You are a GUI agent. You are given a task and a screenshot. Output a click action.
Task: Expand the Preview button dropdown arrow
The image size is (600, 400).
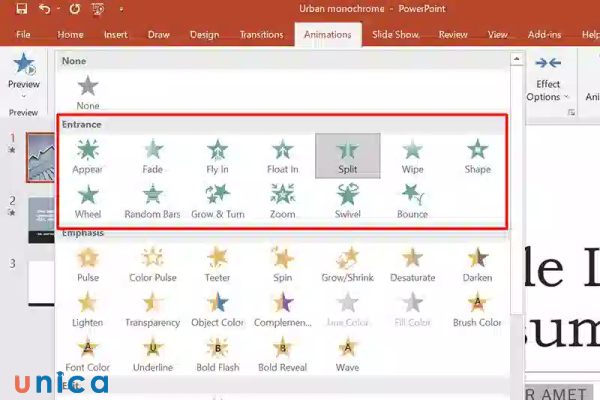(23, 97)
